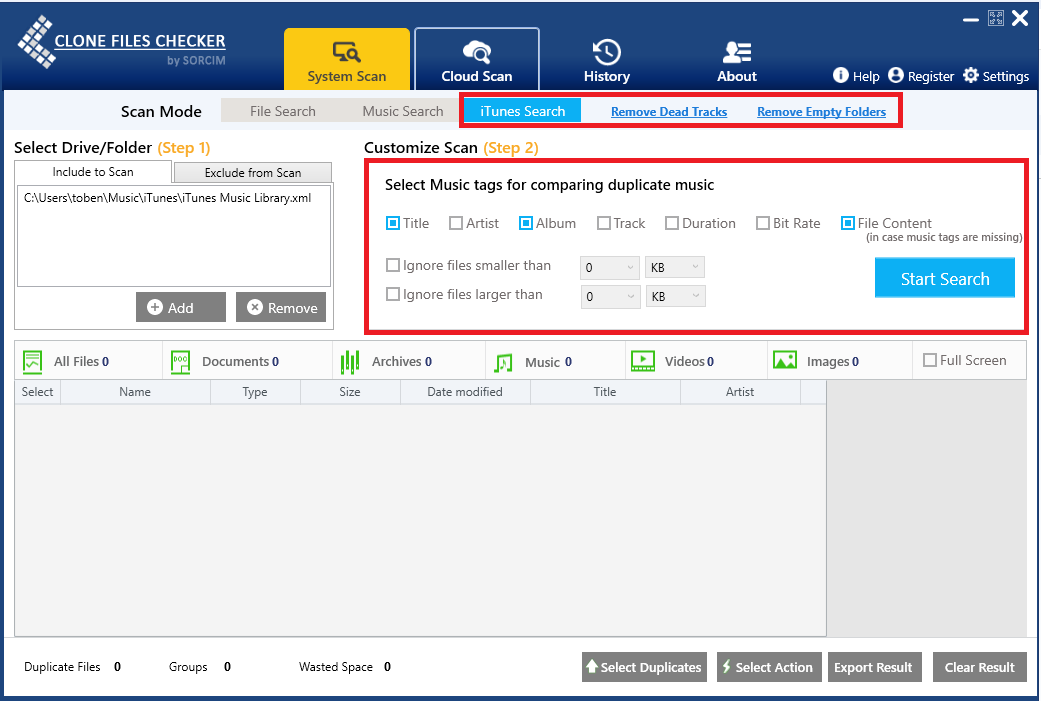Expand the larger-than KB unit dropdown
The height and width of the screenshot is (701, 1041).
pyautogui.click(x=675, y=297)
